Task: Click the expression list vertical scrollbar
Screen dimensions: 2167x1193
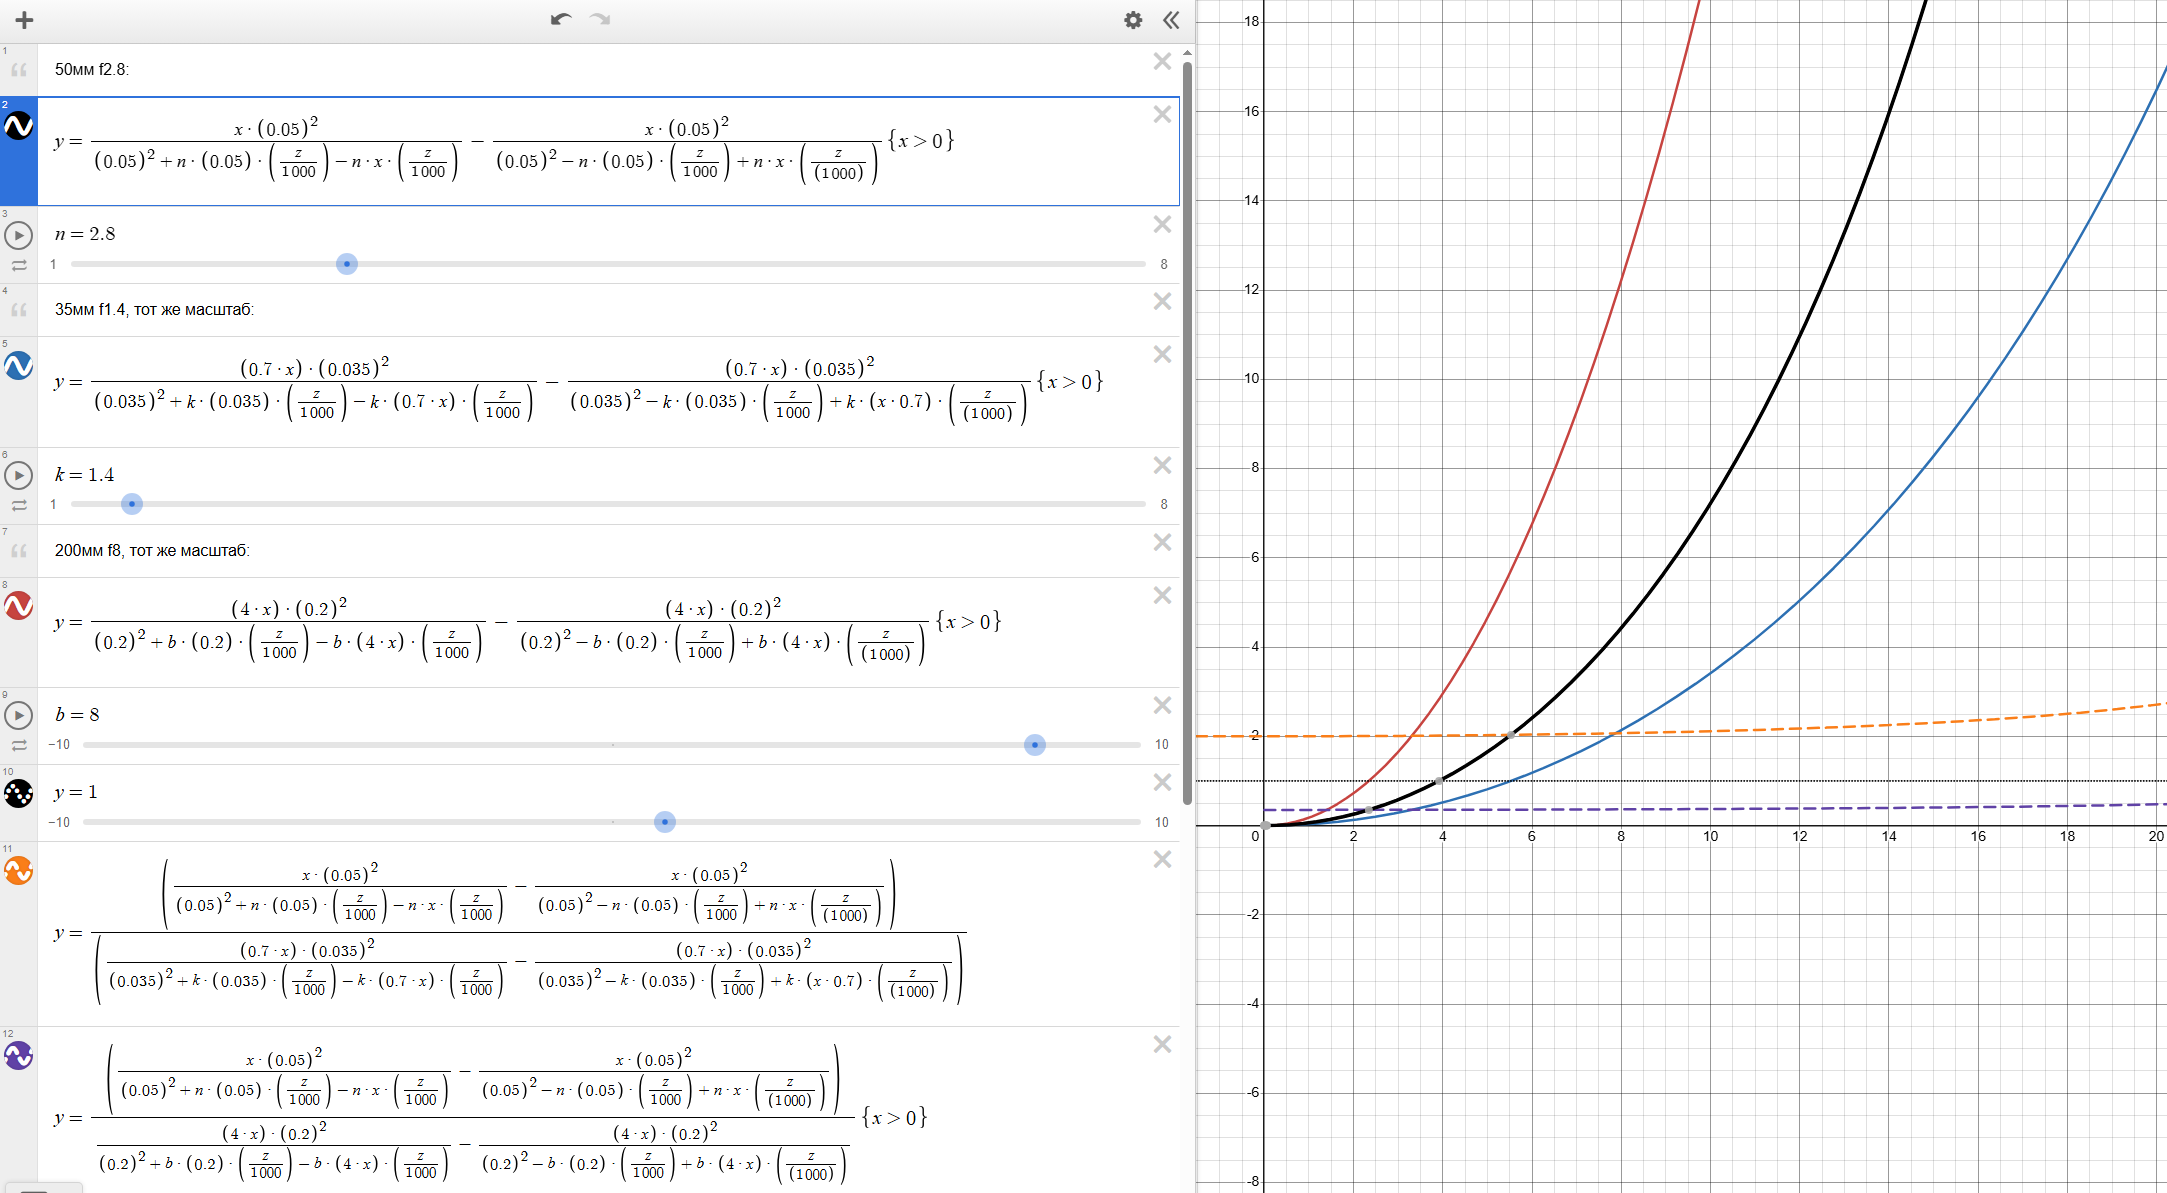Action: (x=1187, y=430)
